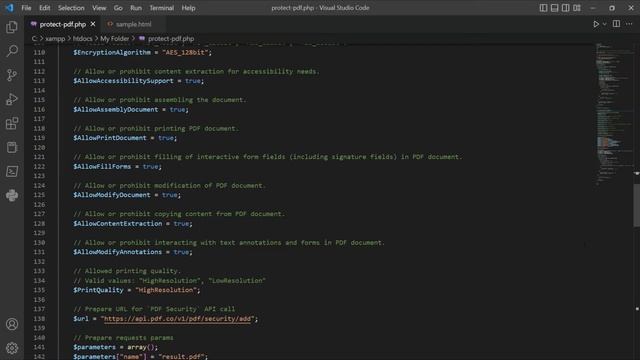Image resolution: width=640 pixels, height=360 pixels.
Task: Click the "HighResolution" string on line 135
Action: (166, 290)
